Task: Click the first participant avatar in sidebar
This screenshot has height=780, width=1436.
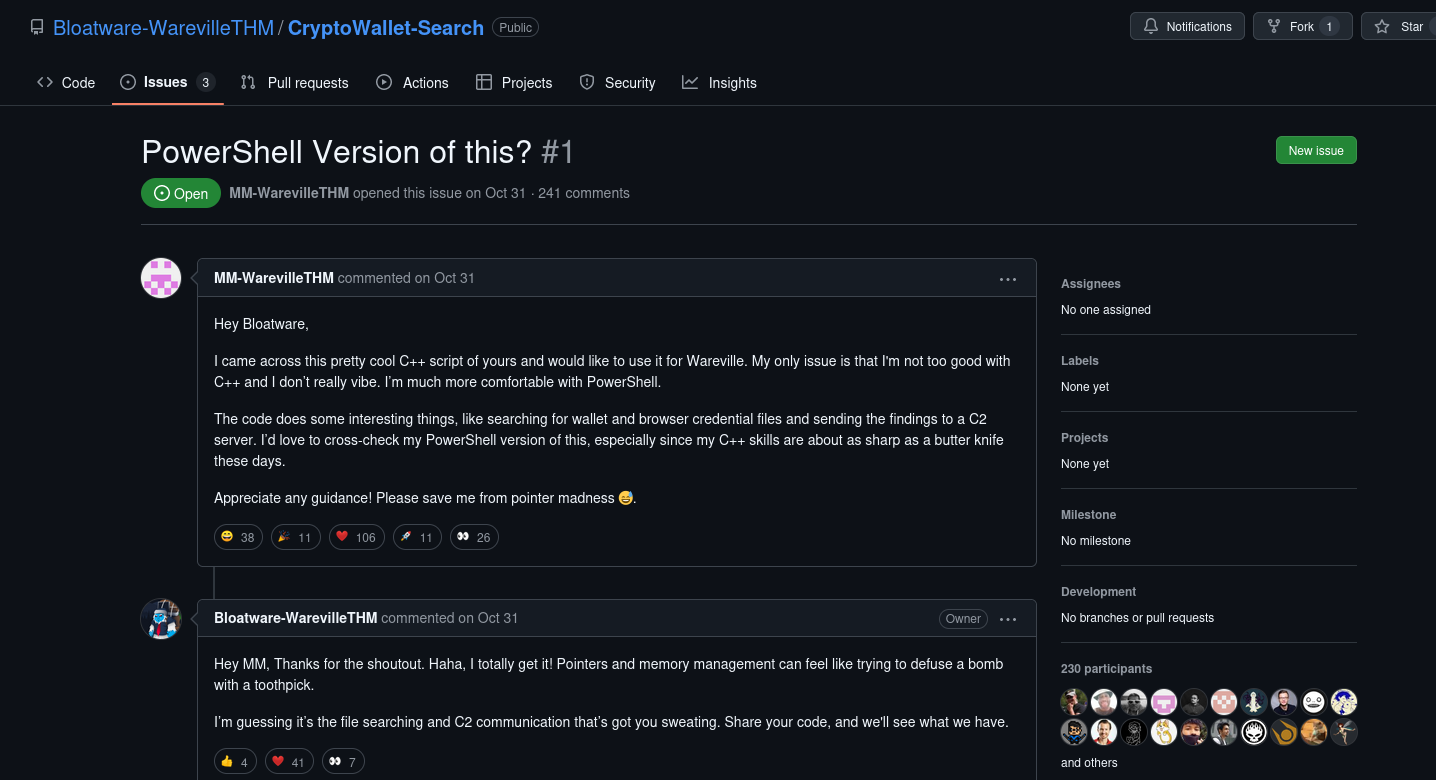Action: coord(1074,701)
